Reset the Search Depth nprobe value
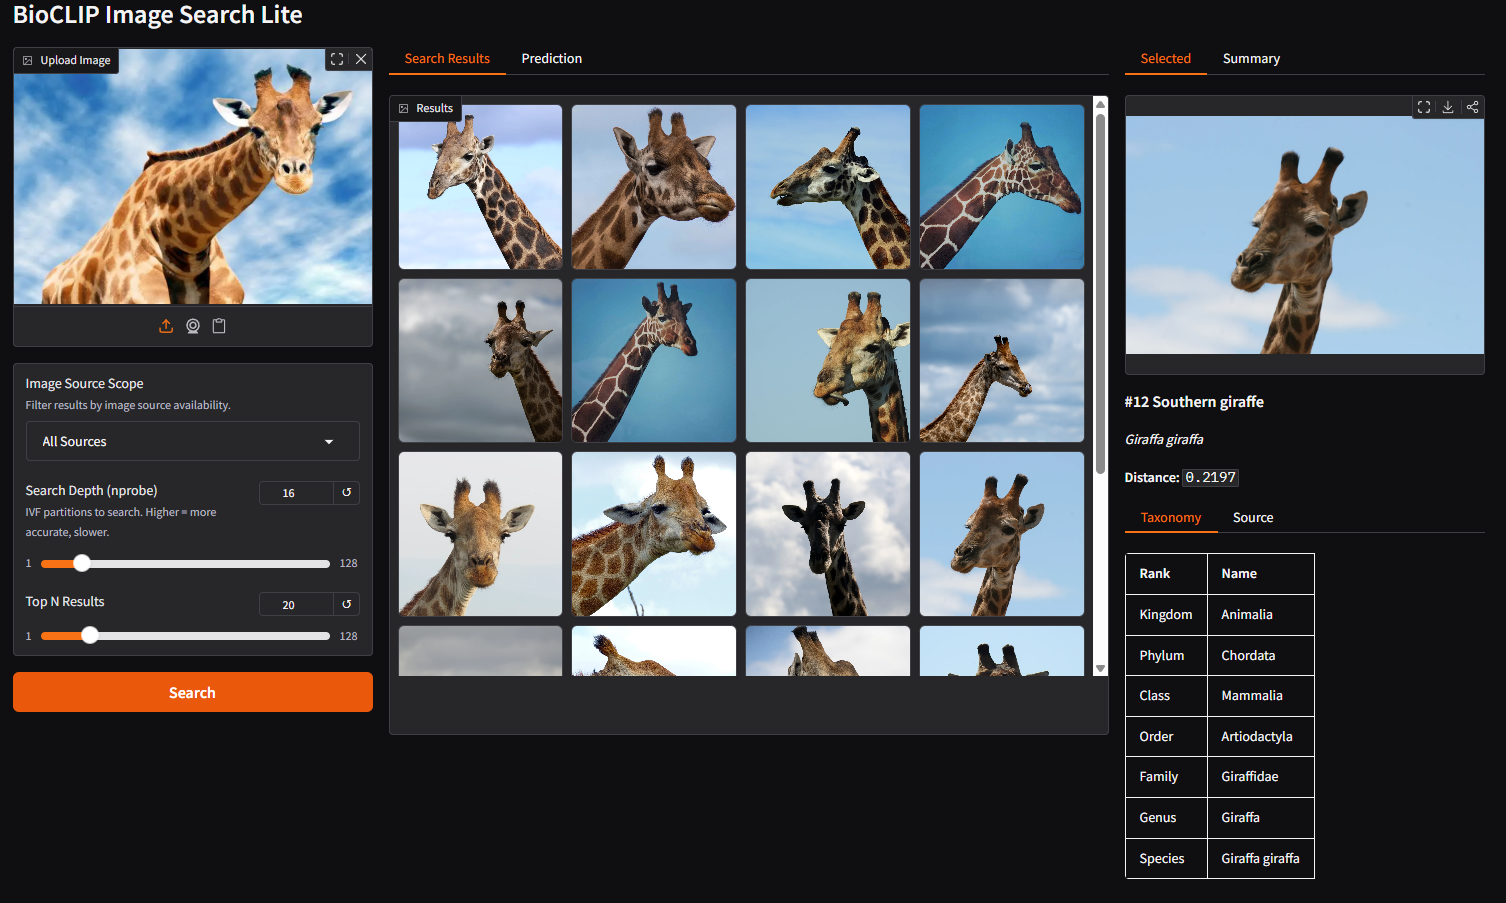 (x=345, y=492)
